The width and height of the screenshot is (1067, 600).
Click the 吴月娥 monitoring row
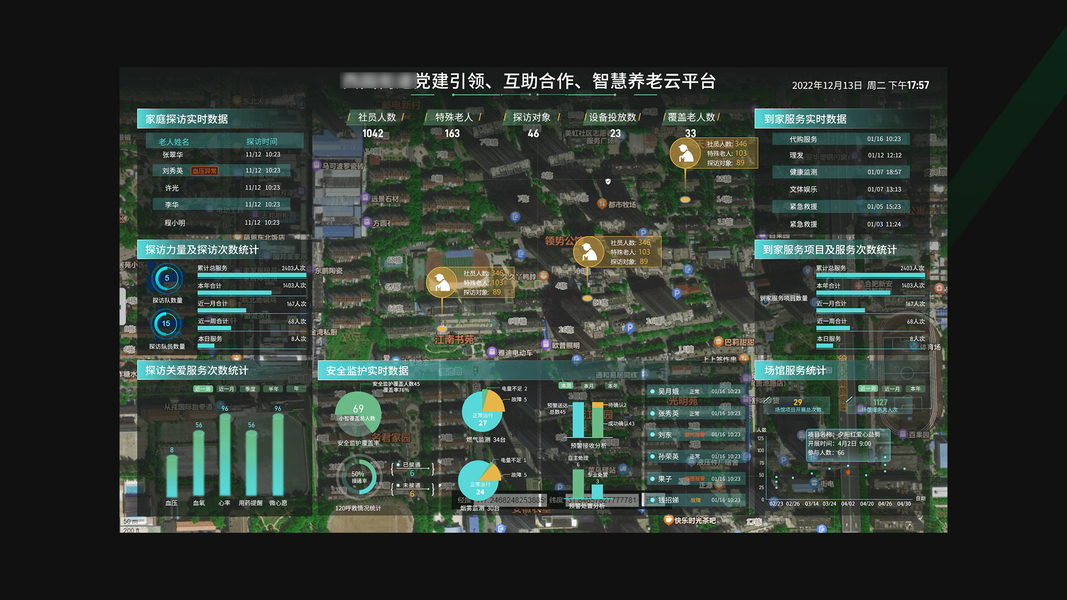coord(695,392)
